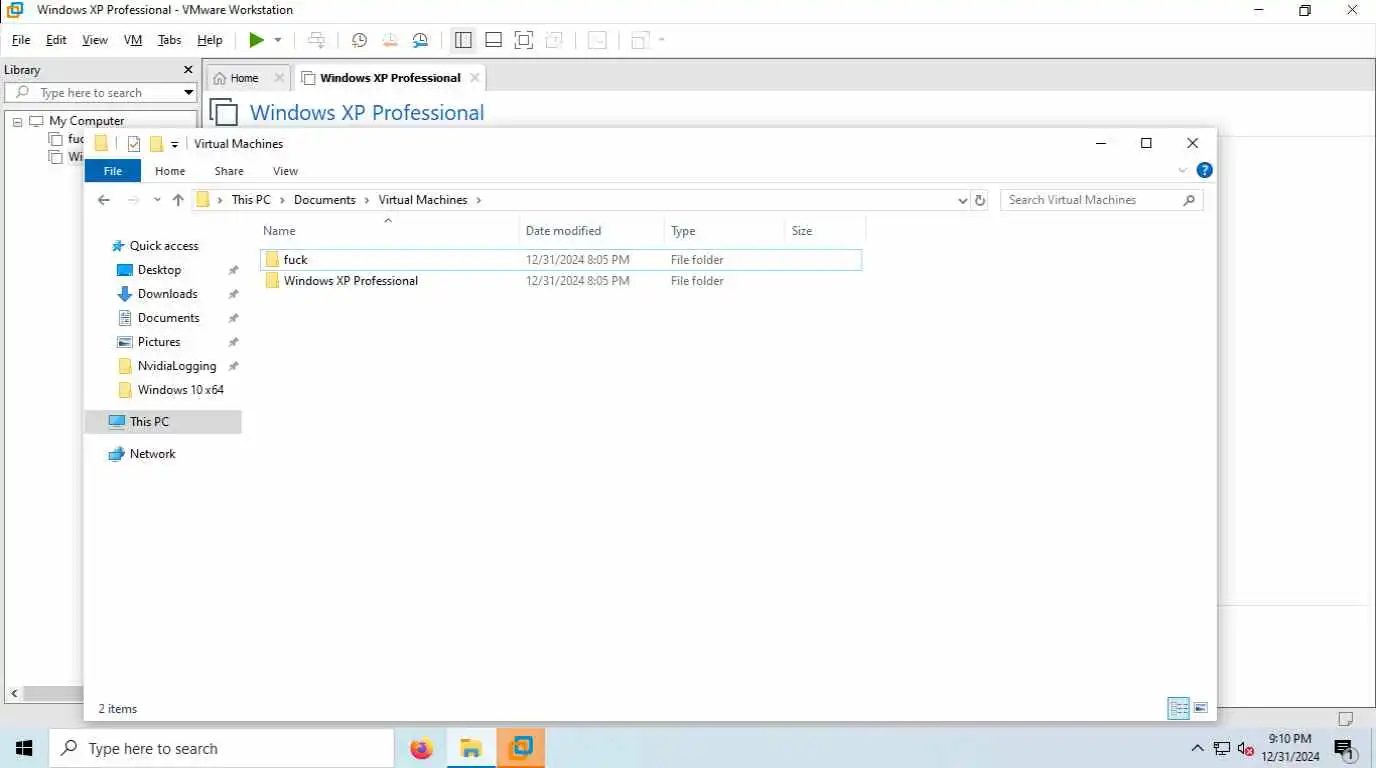The image size is (1376, 768).
Task: Open the Explorer File tab
Action: [113, 171]
